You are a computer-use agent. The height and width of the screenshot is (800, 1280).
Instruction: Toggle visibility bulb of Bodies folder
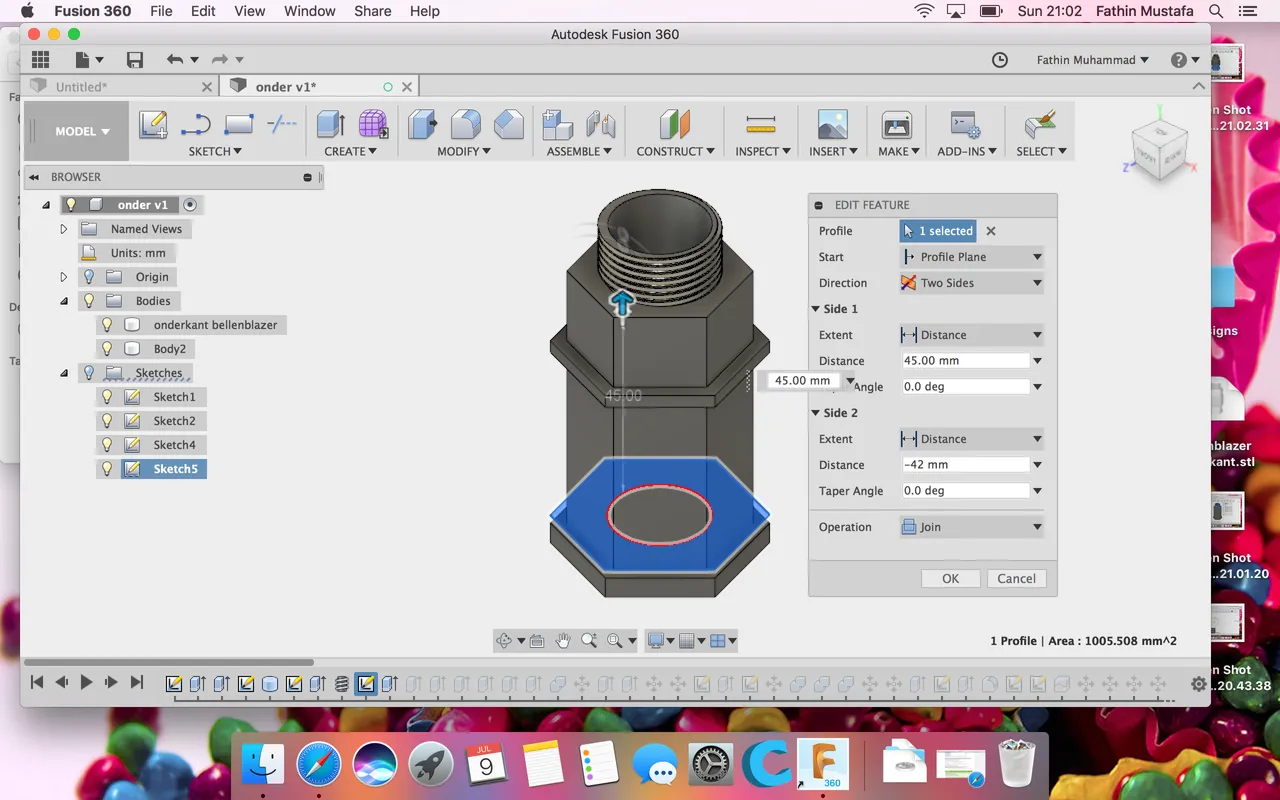[x=89, y=301]
